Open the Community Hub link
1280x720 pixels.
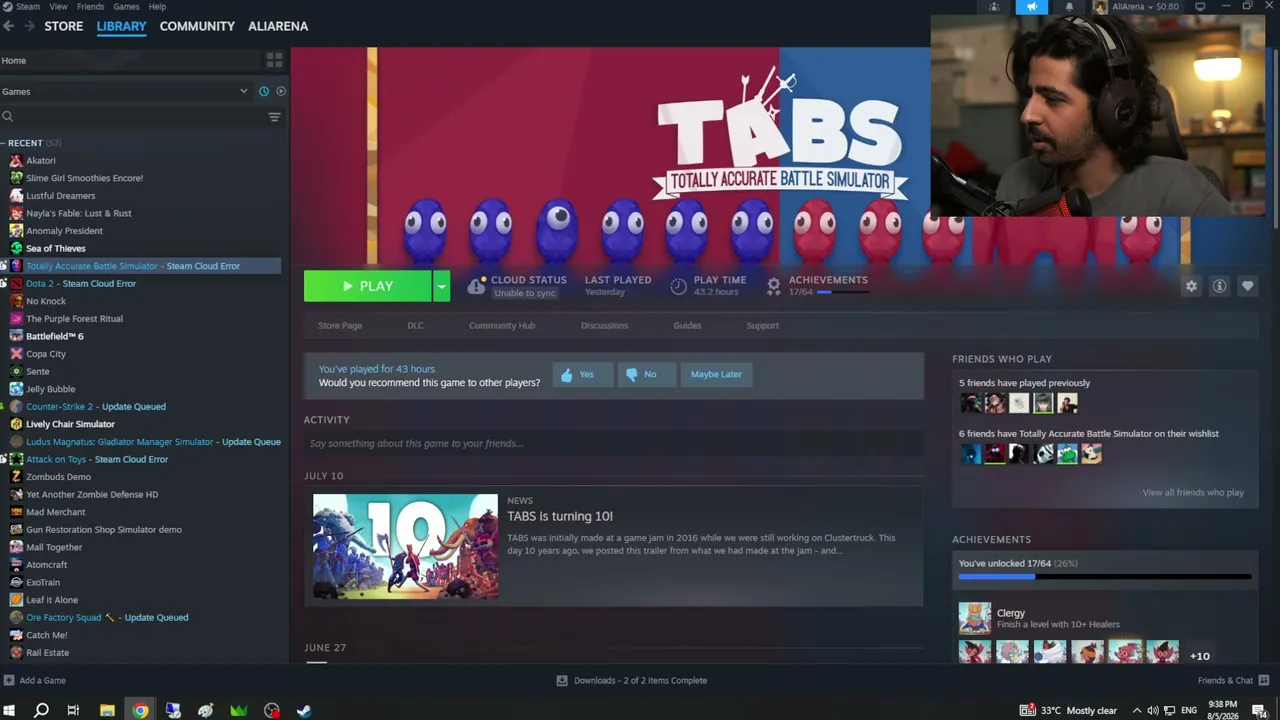[x=502, y=325]
